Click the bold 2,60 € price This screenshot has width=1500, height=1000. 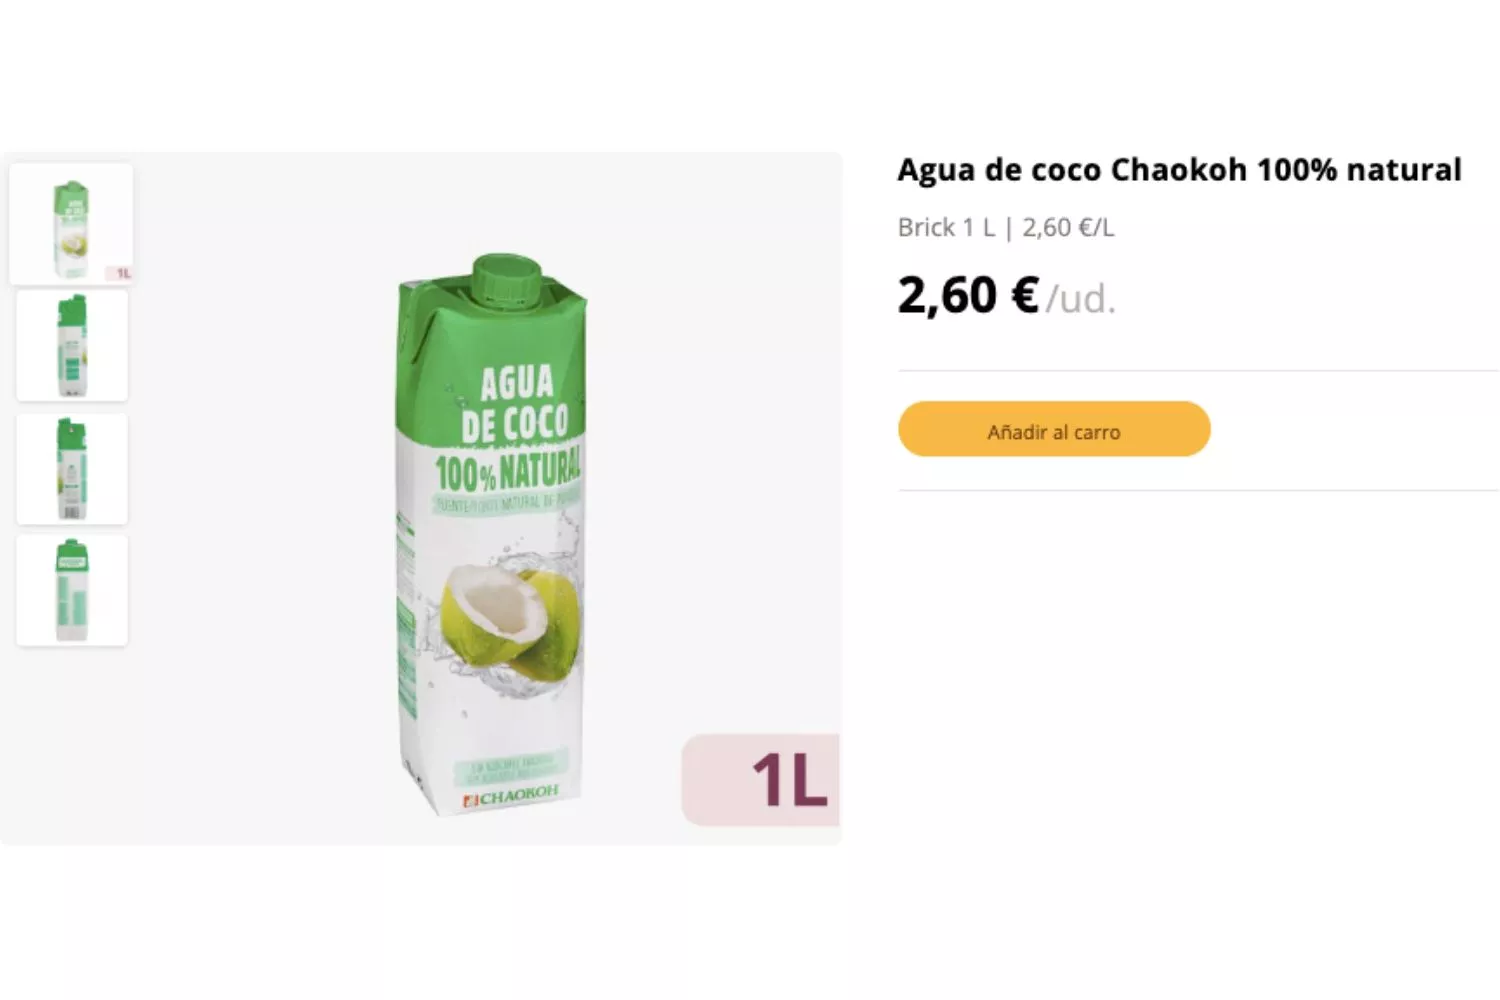(x=968, y=295)
